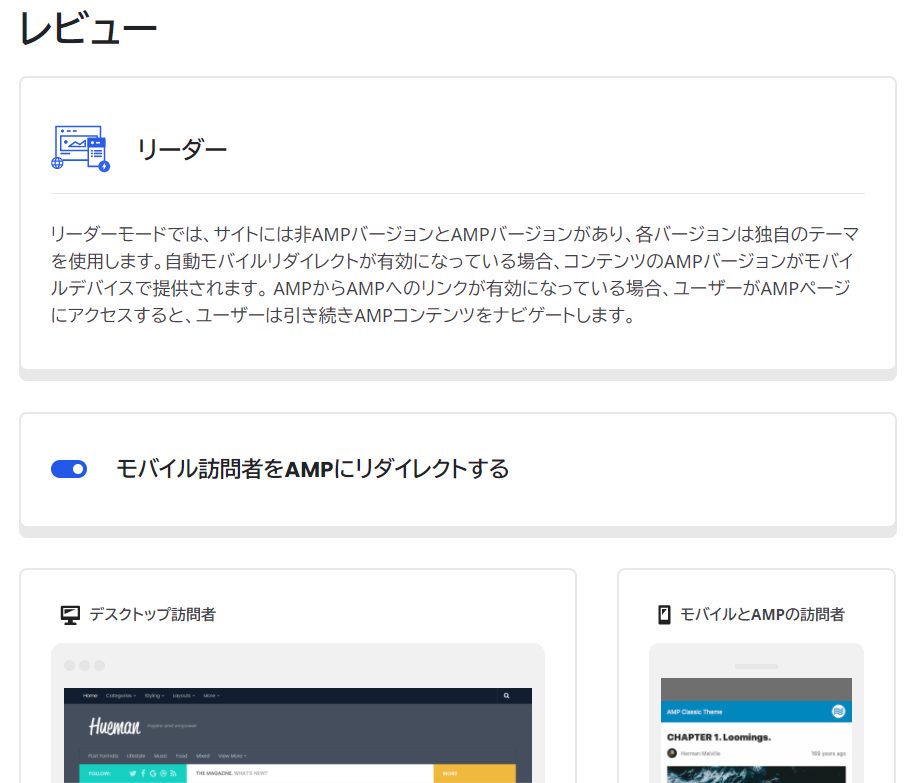The width and height of the screenshot is (913, 783).
Task: Click the Hueman logo in desktop preview
Action: point(115,727)
